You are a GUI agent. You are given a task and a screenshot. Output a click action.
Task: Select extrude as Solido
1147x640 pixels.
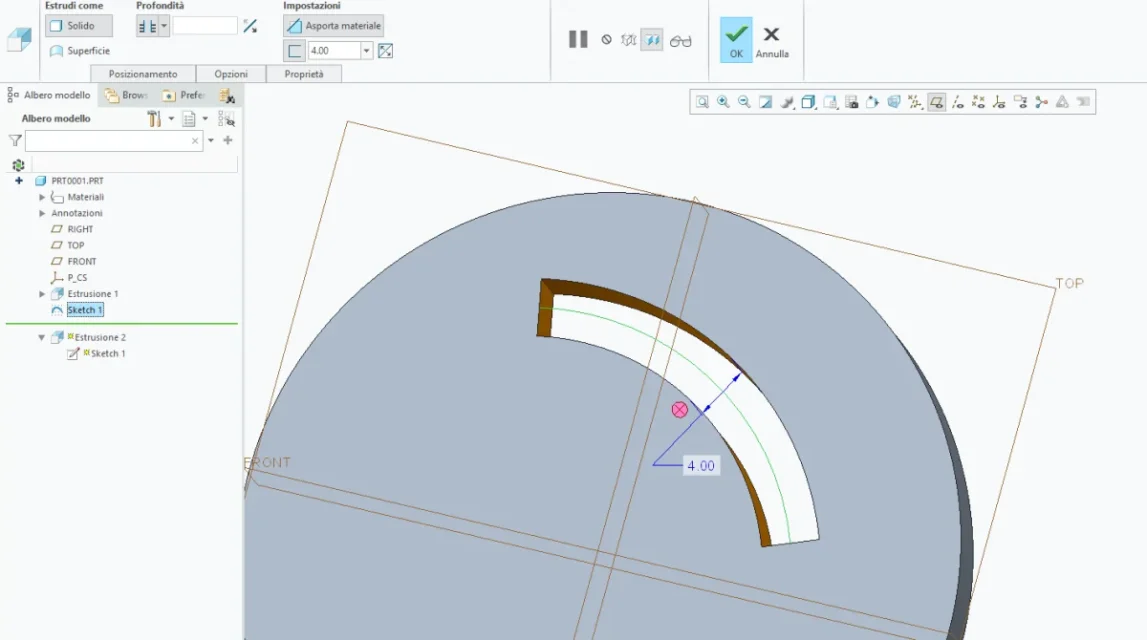point(79,26)
